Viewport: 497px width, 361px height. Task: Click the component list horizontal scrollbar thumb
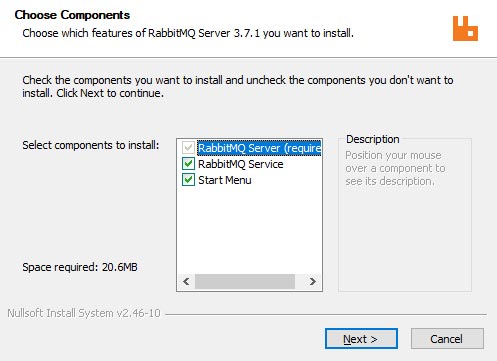[245, 282]
